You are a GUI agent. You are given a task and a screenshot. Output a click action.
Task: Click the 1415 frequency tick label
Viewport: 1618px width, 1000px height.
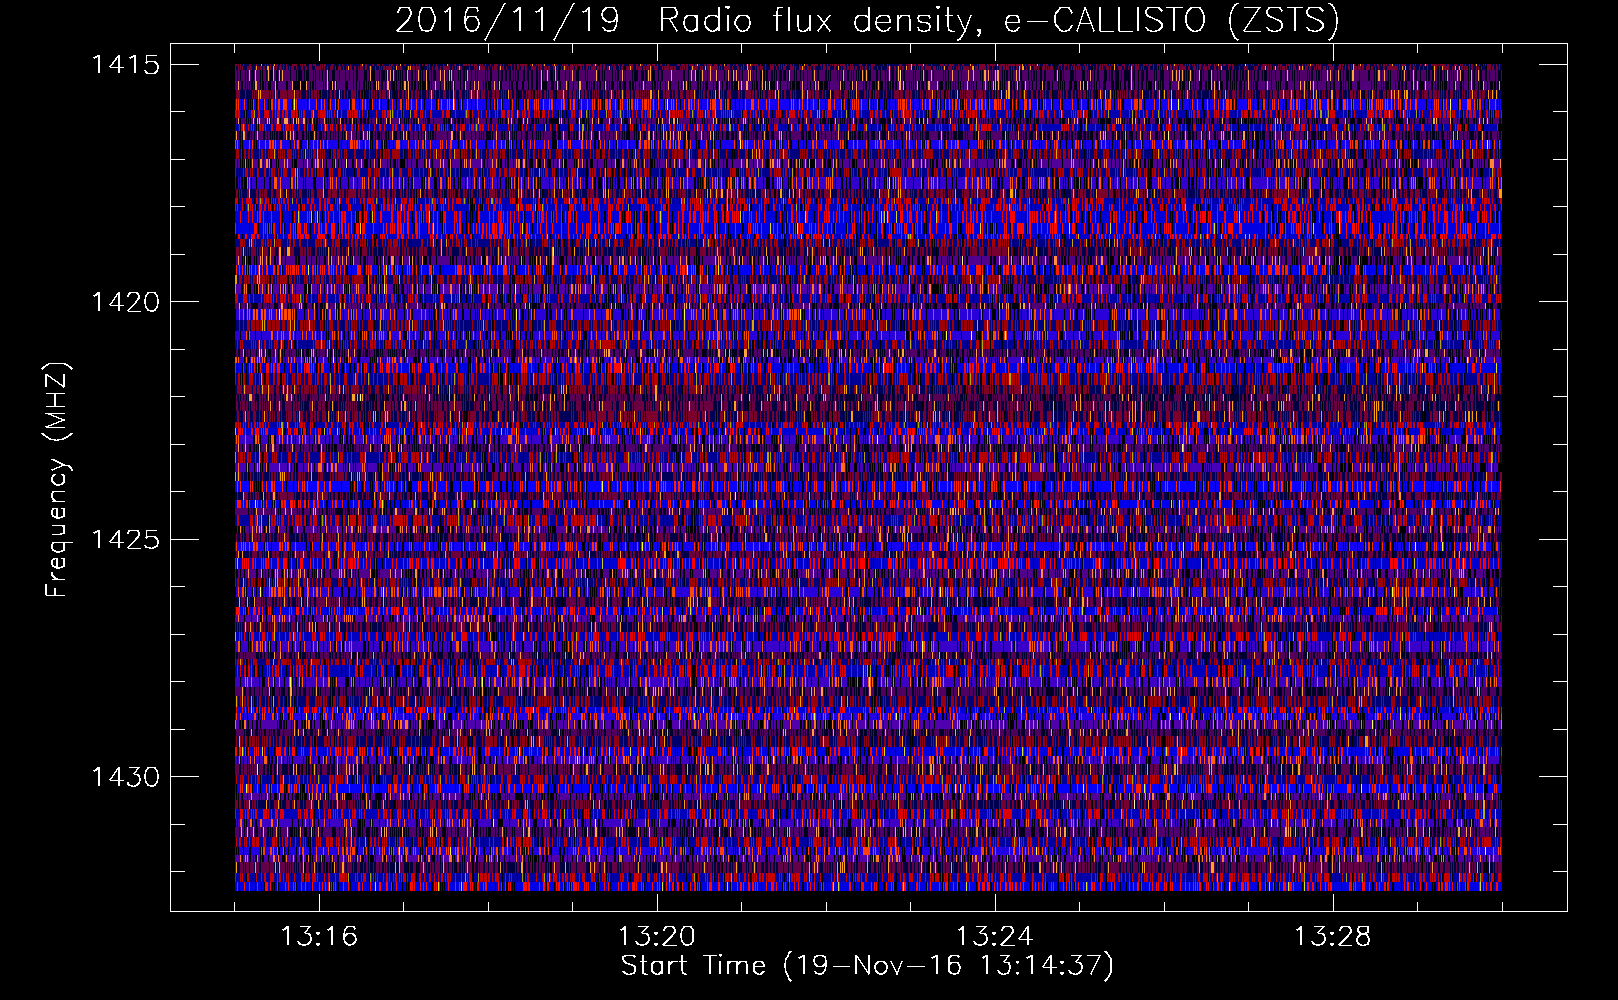click(125, 65)
